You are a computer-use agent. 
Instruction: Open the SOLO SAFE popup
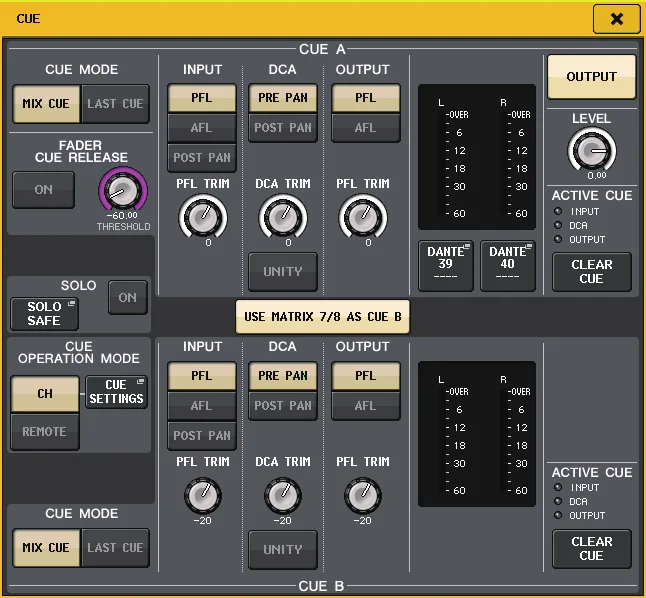click(x=44, y=314)
